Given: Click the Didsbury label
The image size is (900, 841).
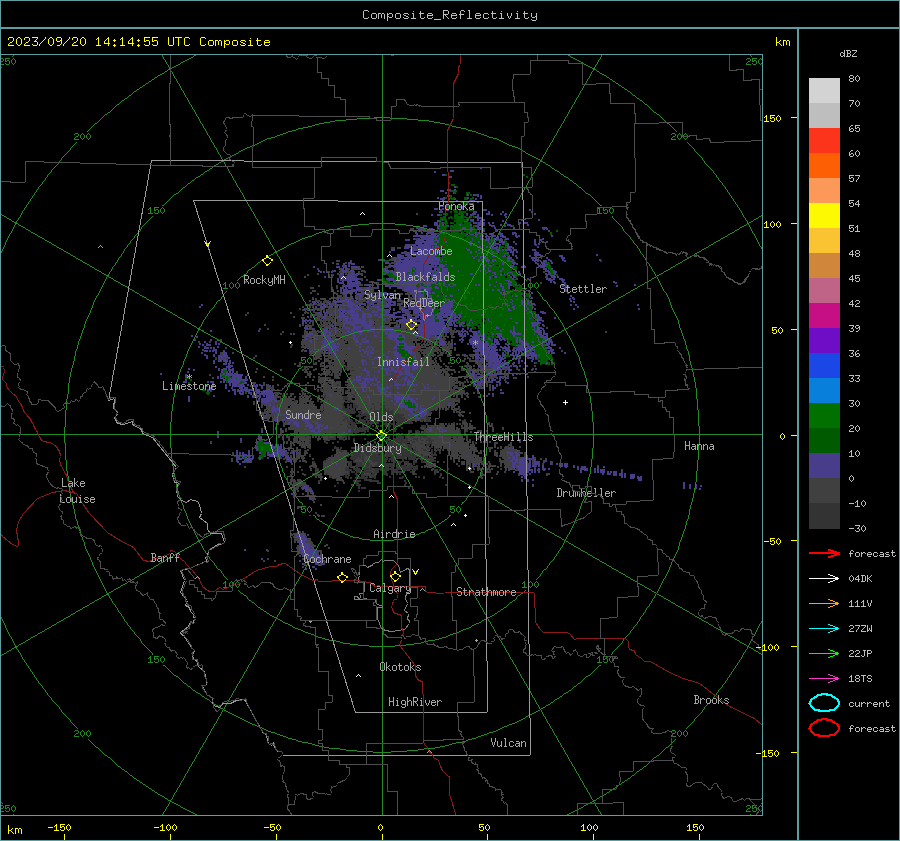Looking at the screenshot, I should click(377, 448).
